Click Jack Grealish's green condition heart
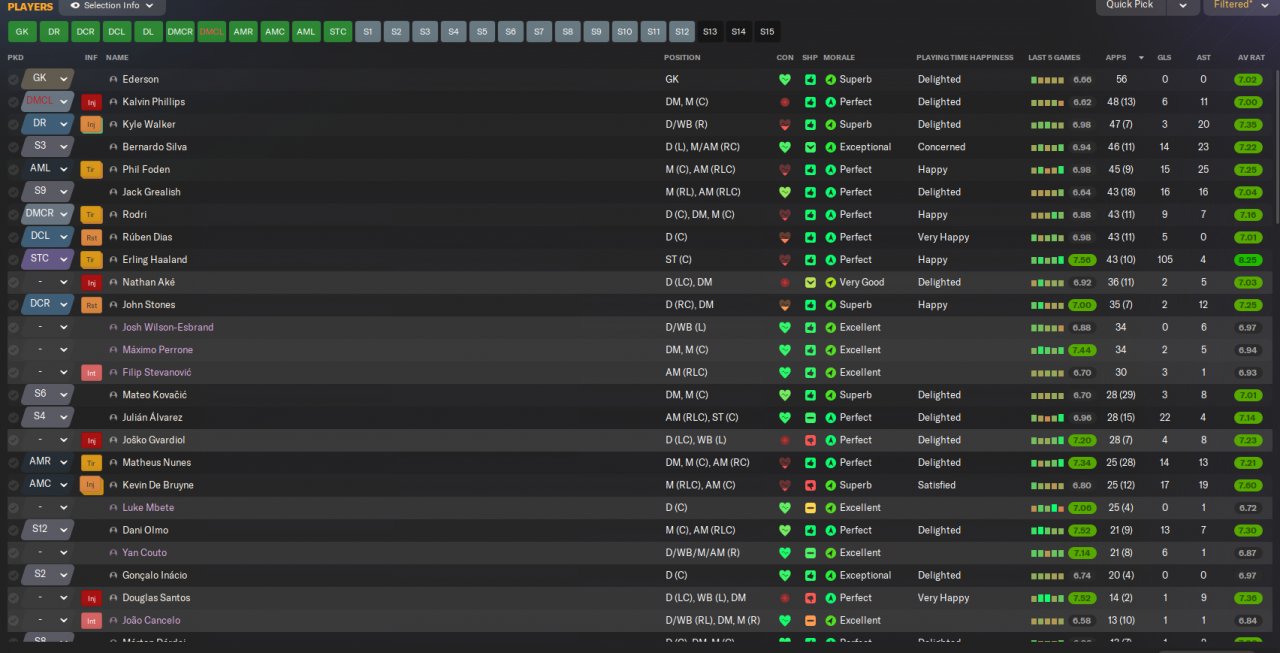Viewport: 1280px width, 653px height. click(785, 192)
